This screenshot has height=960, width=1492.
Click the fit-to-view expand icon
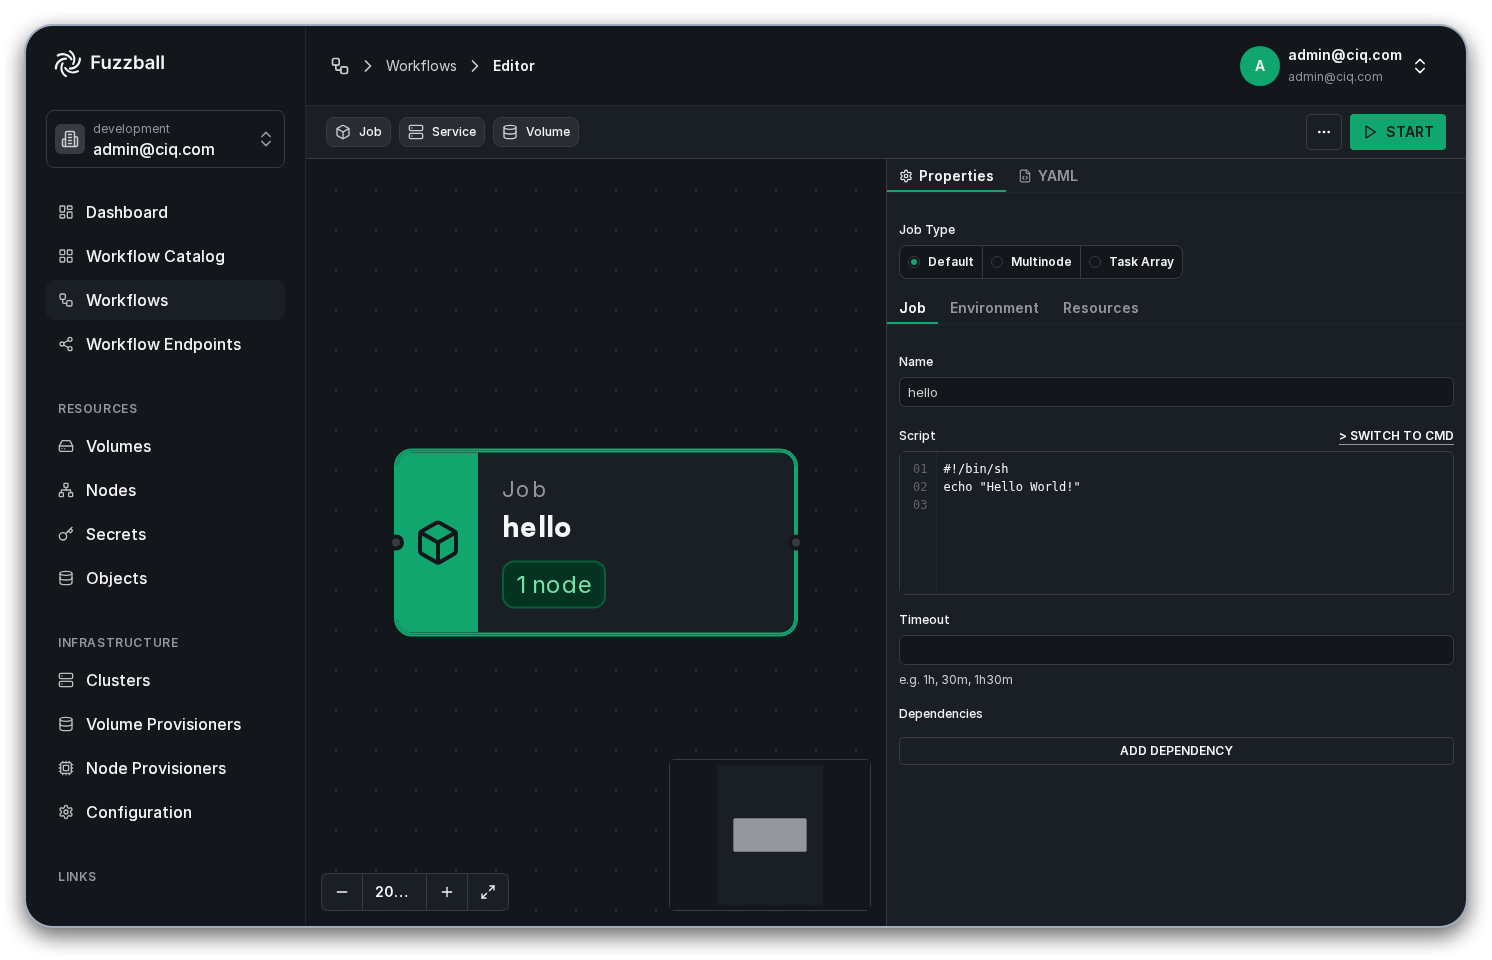coord(488,892)
